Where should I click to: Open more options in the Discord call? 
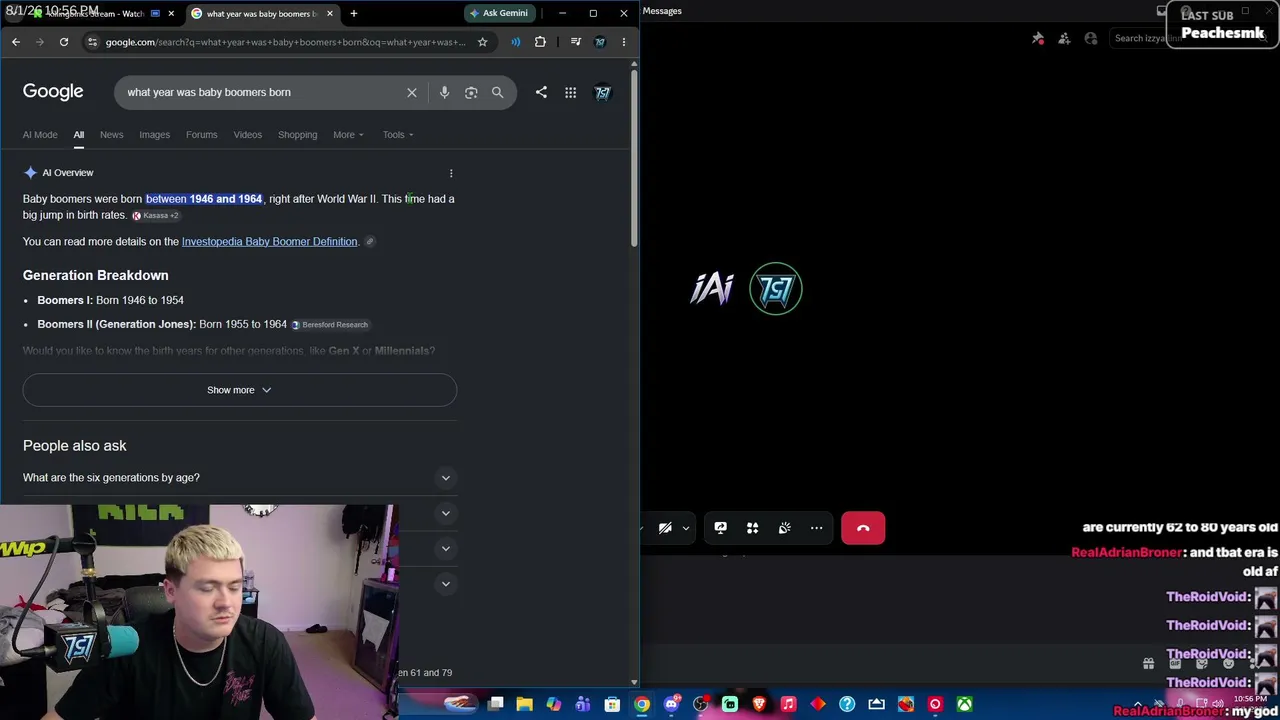click(817, 528)
